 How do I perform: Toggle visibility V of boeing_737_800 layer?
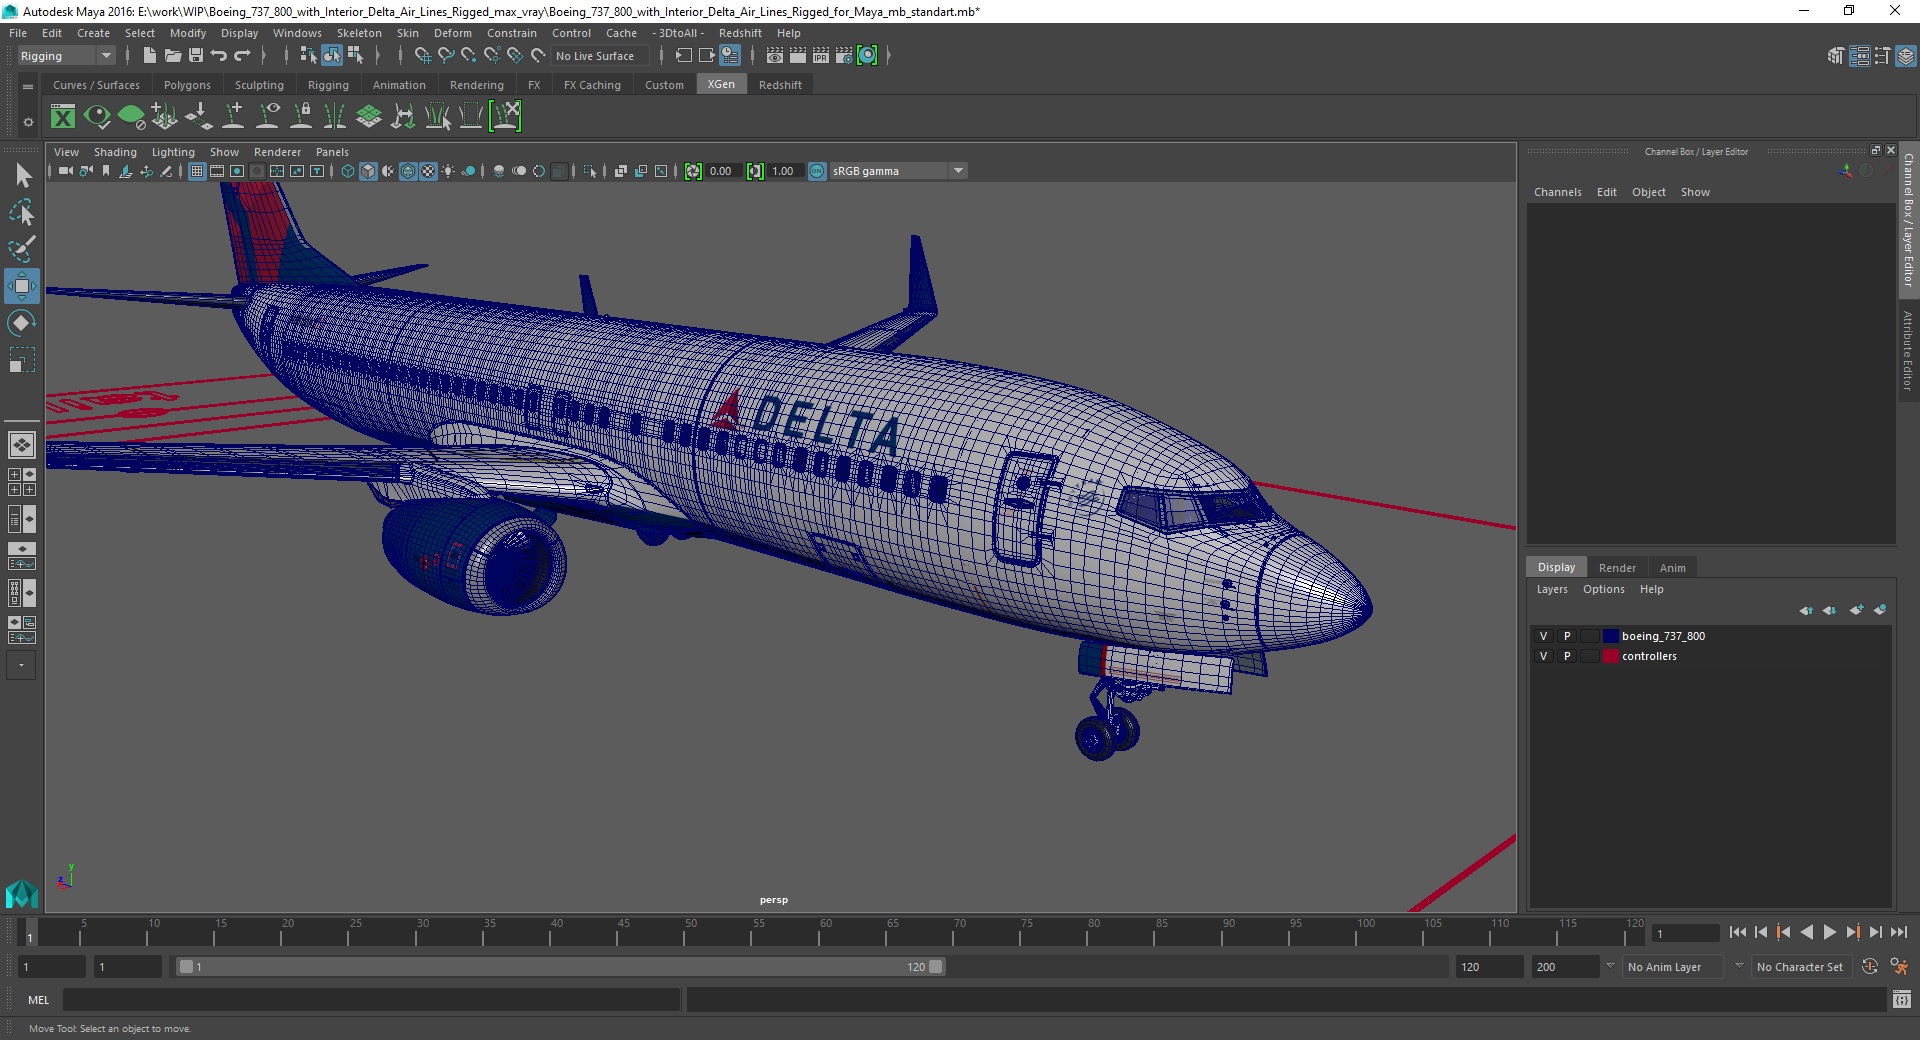coord(1543,636)
